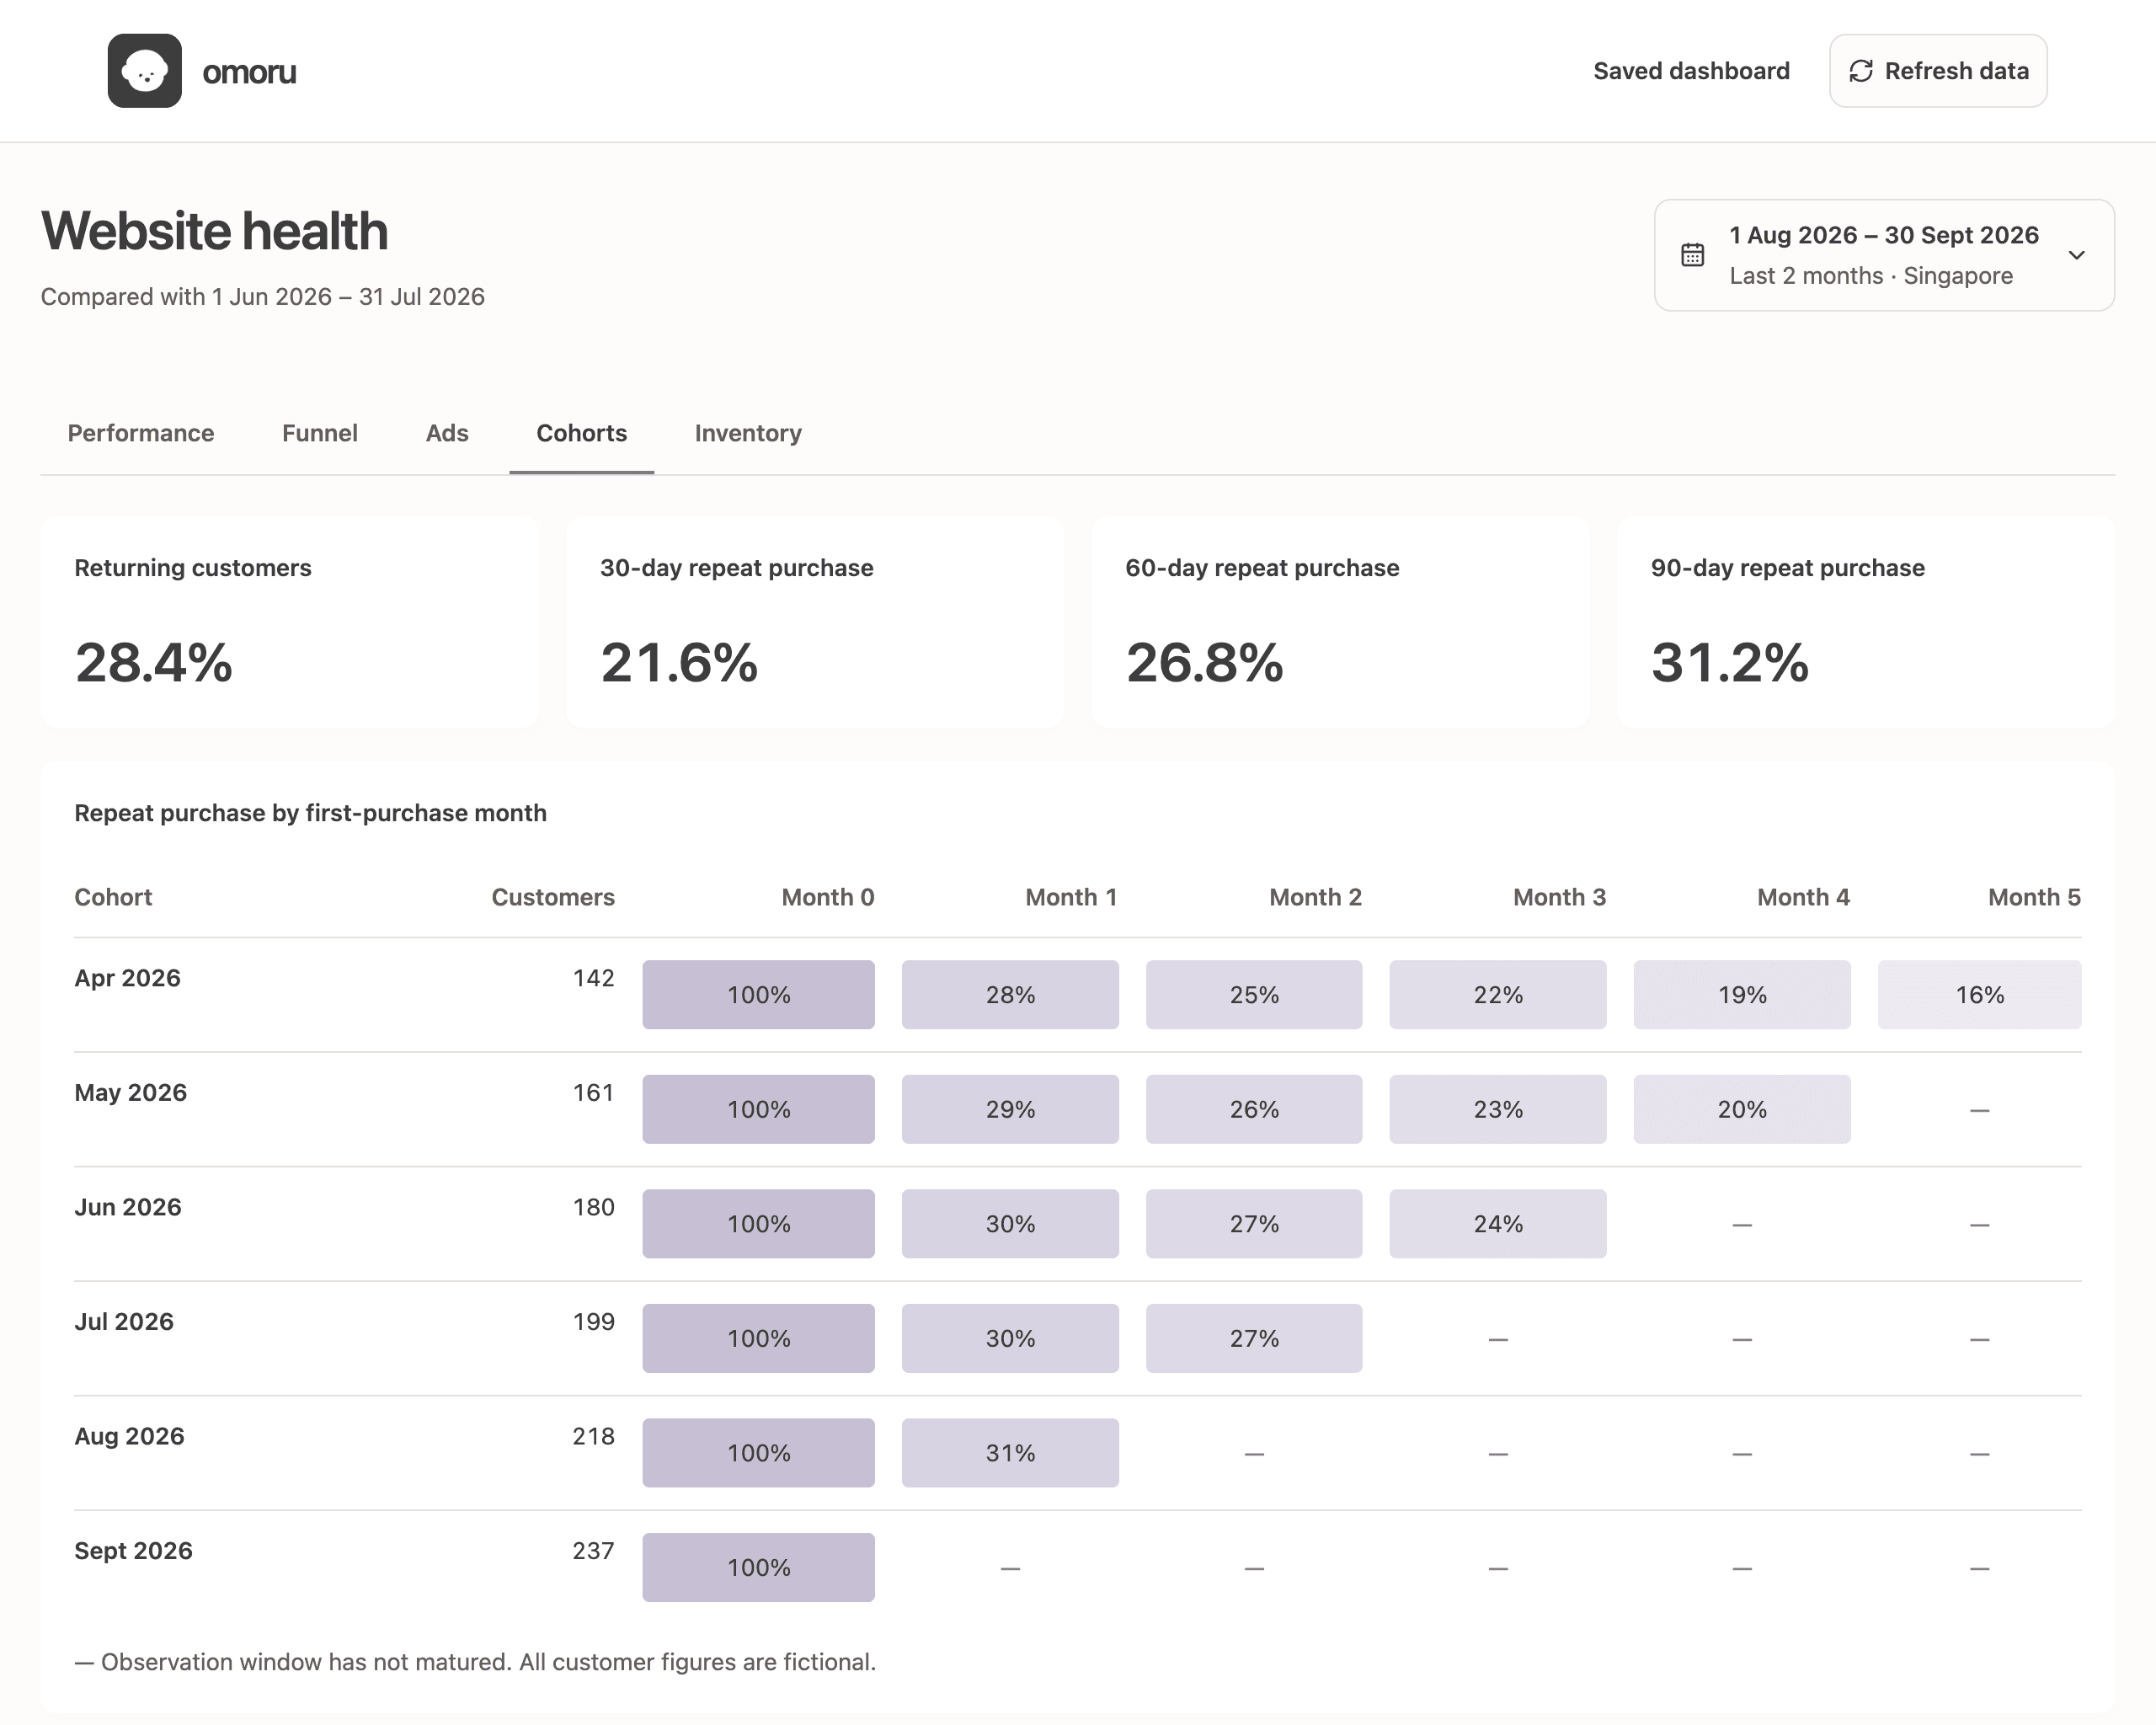Open the Ads tab
2156x1725 pixels.
447,433
